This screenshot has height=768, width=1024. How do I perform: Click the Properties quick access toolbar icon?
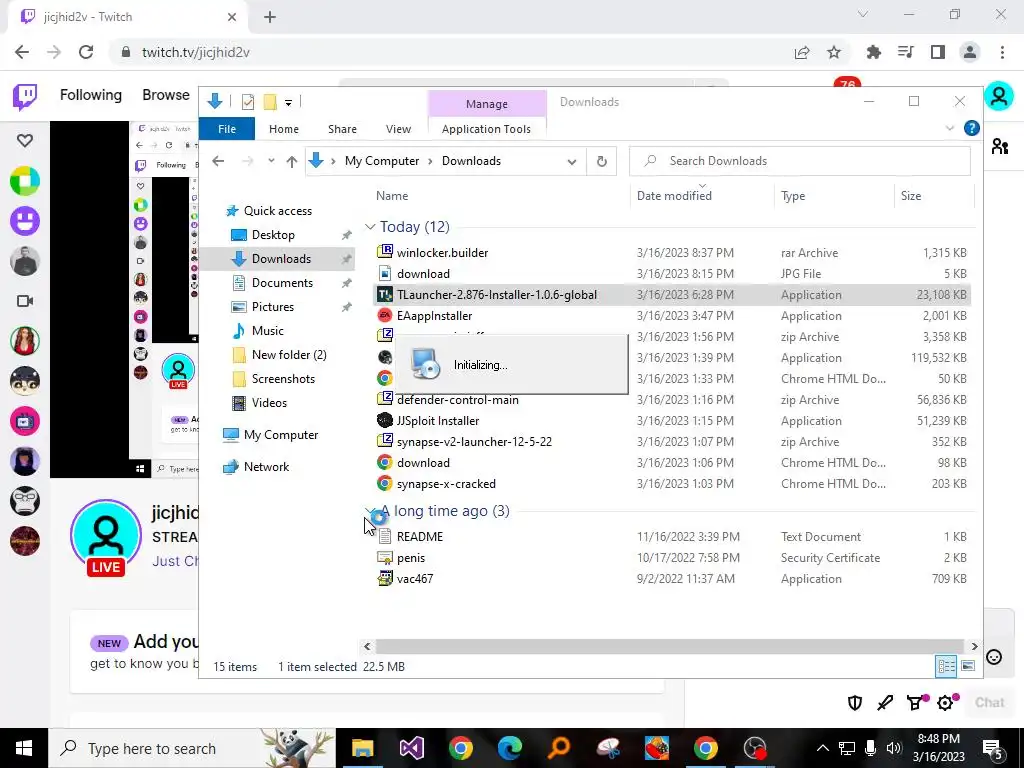coord(248,102)
